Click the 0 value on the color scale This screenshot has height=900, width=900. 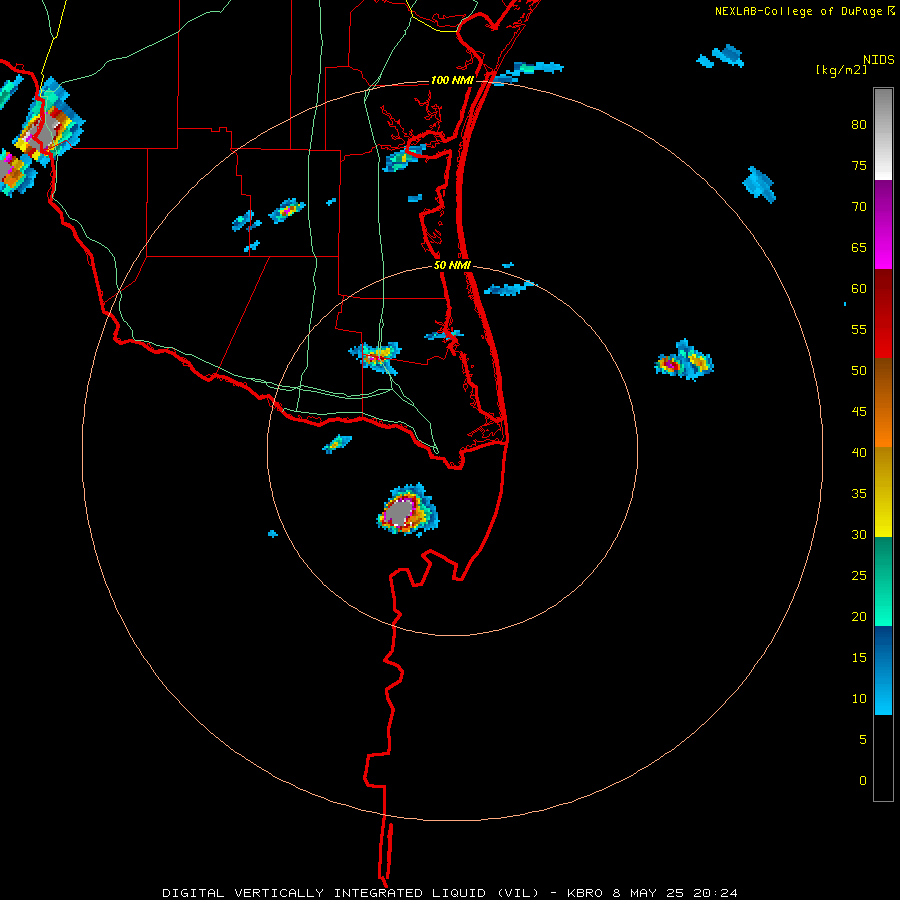tap(863, 781)
